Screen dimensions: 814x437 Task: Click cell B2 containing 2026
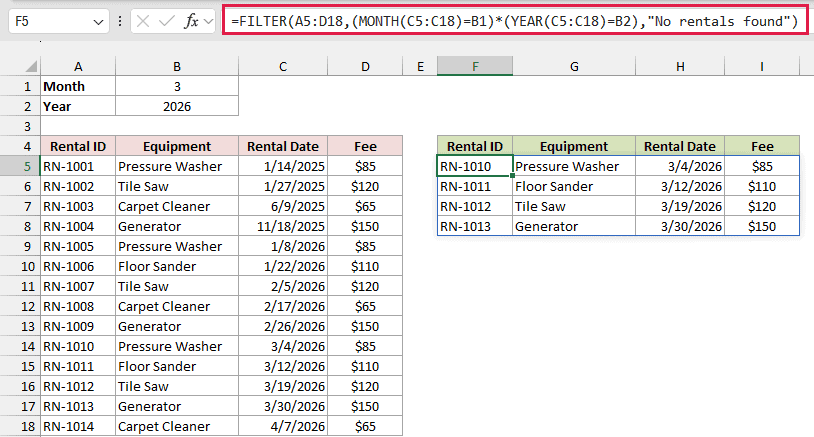pyautogui.click(x=177, y=106)
